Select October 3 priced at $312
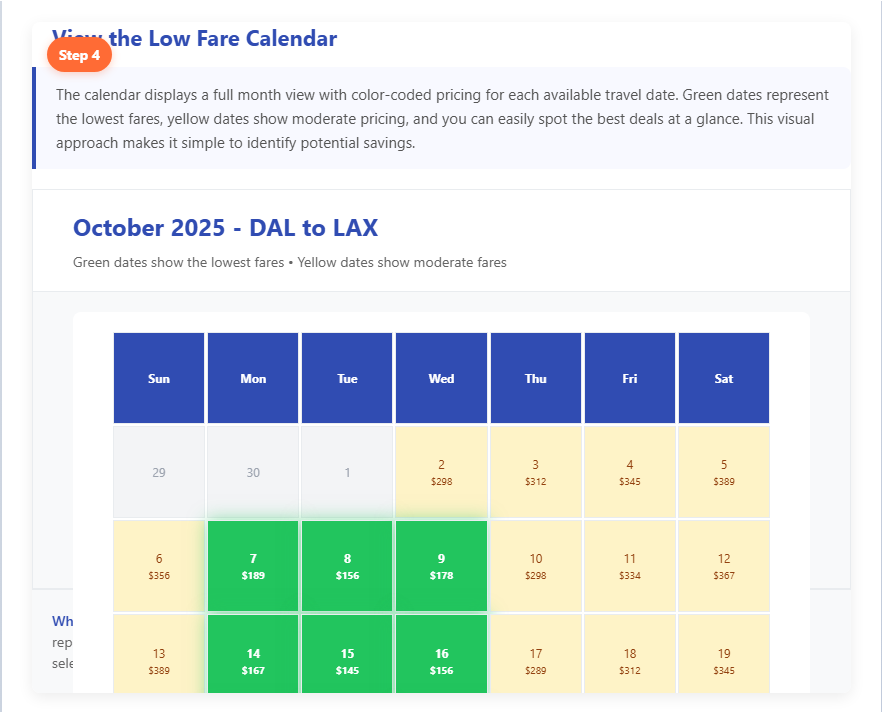 click(x=535, y=472)
